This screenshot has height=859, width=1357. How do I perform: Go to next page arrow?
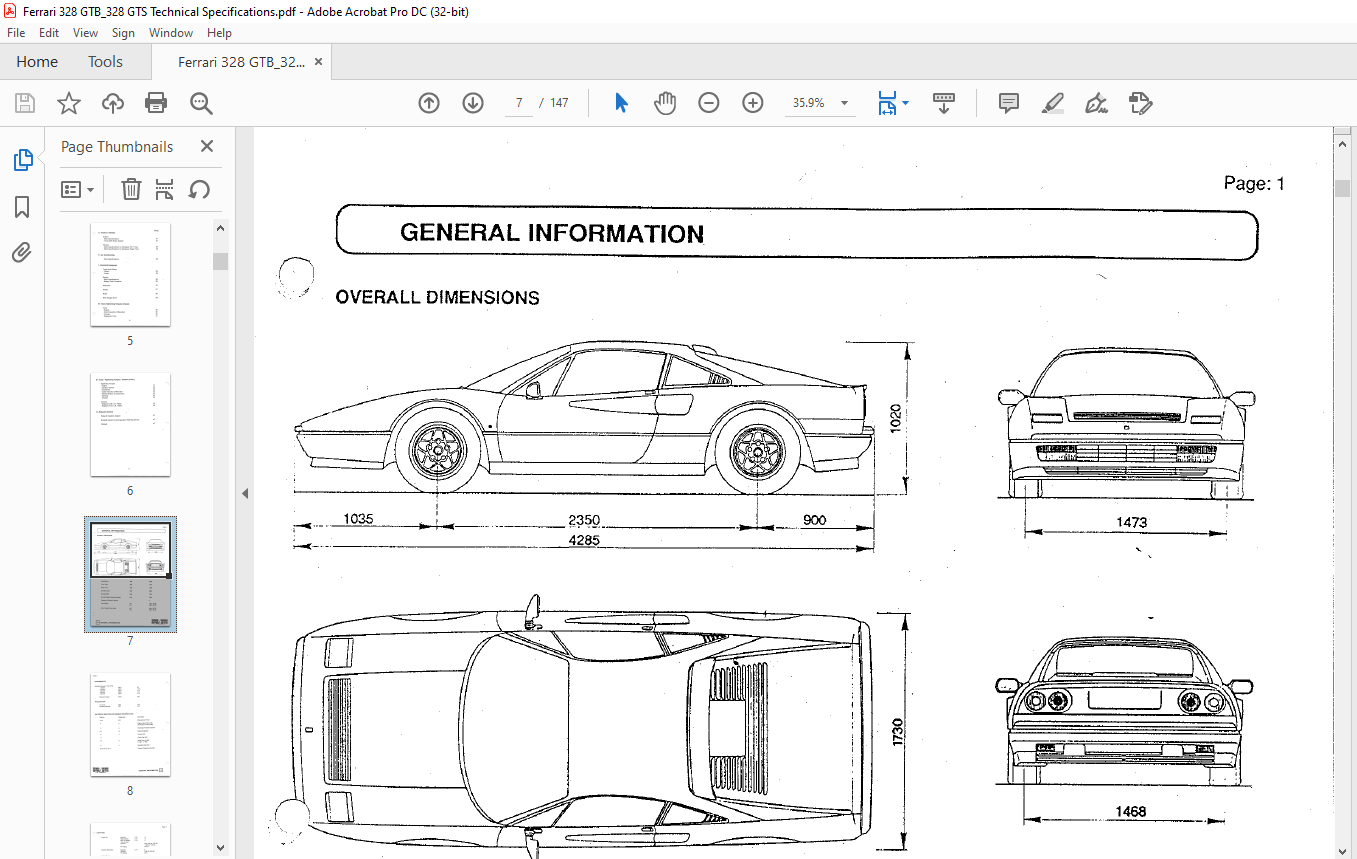tap(473, 103)
